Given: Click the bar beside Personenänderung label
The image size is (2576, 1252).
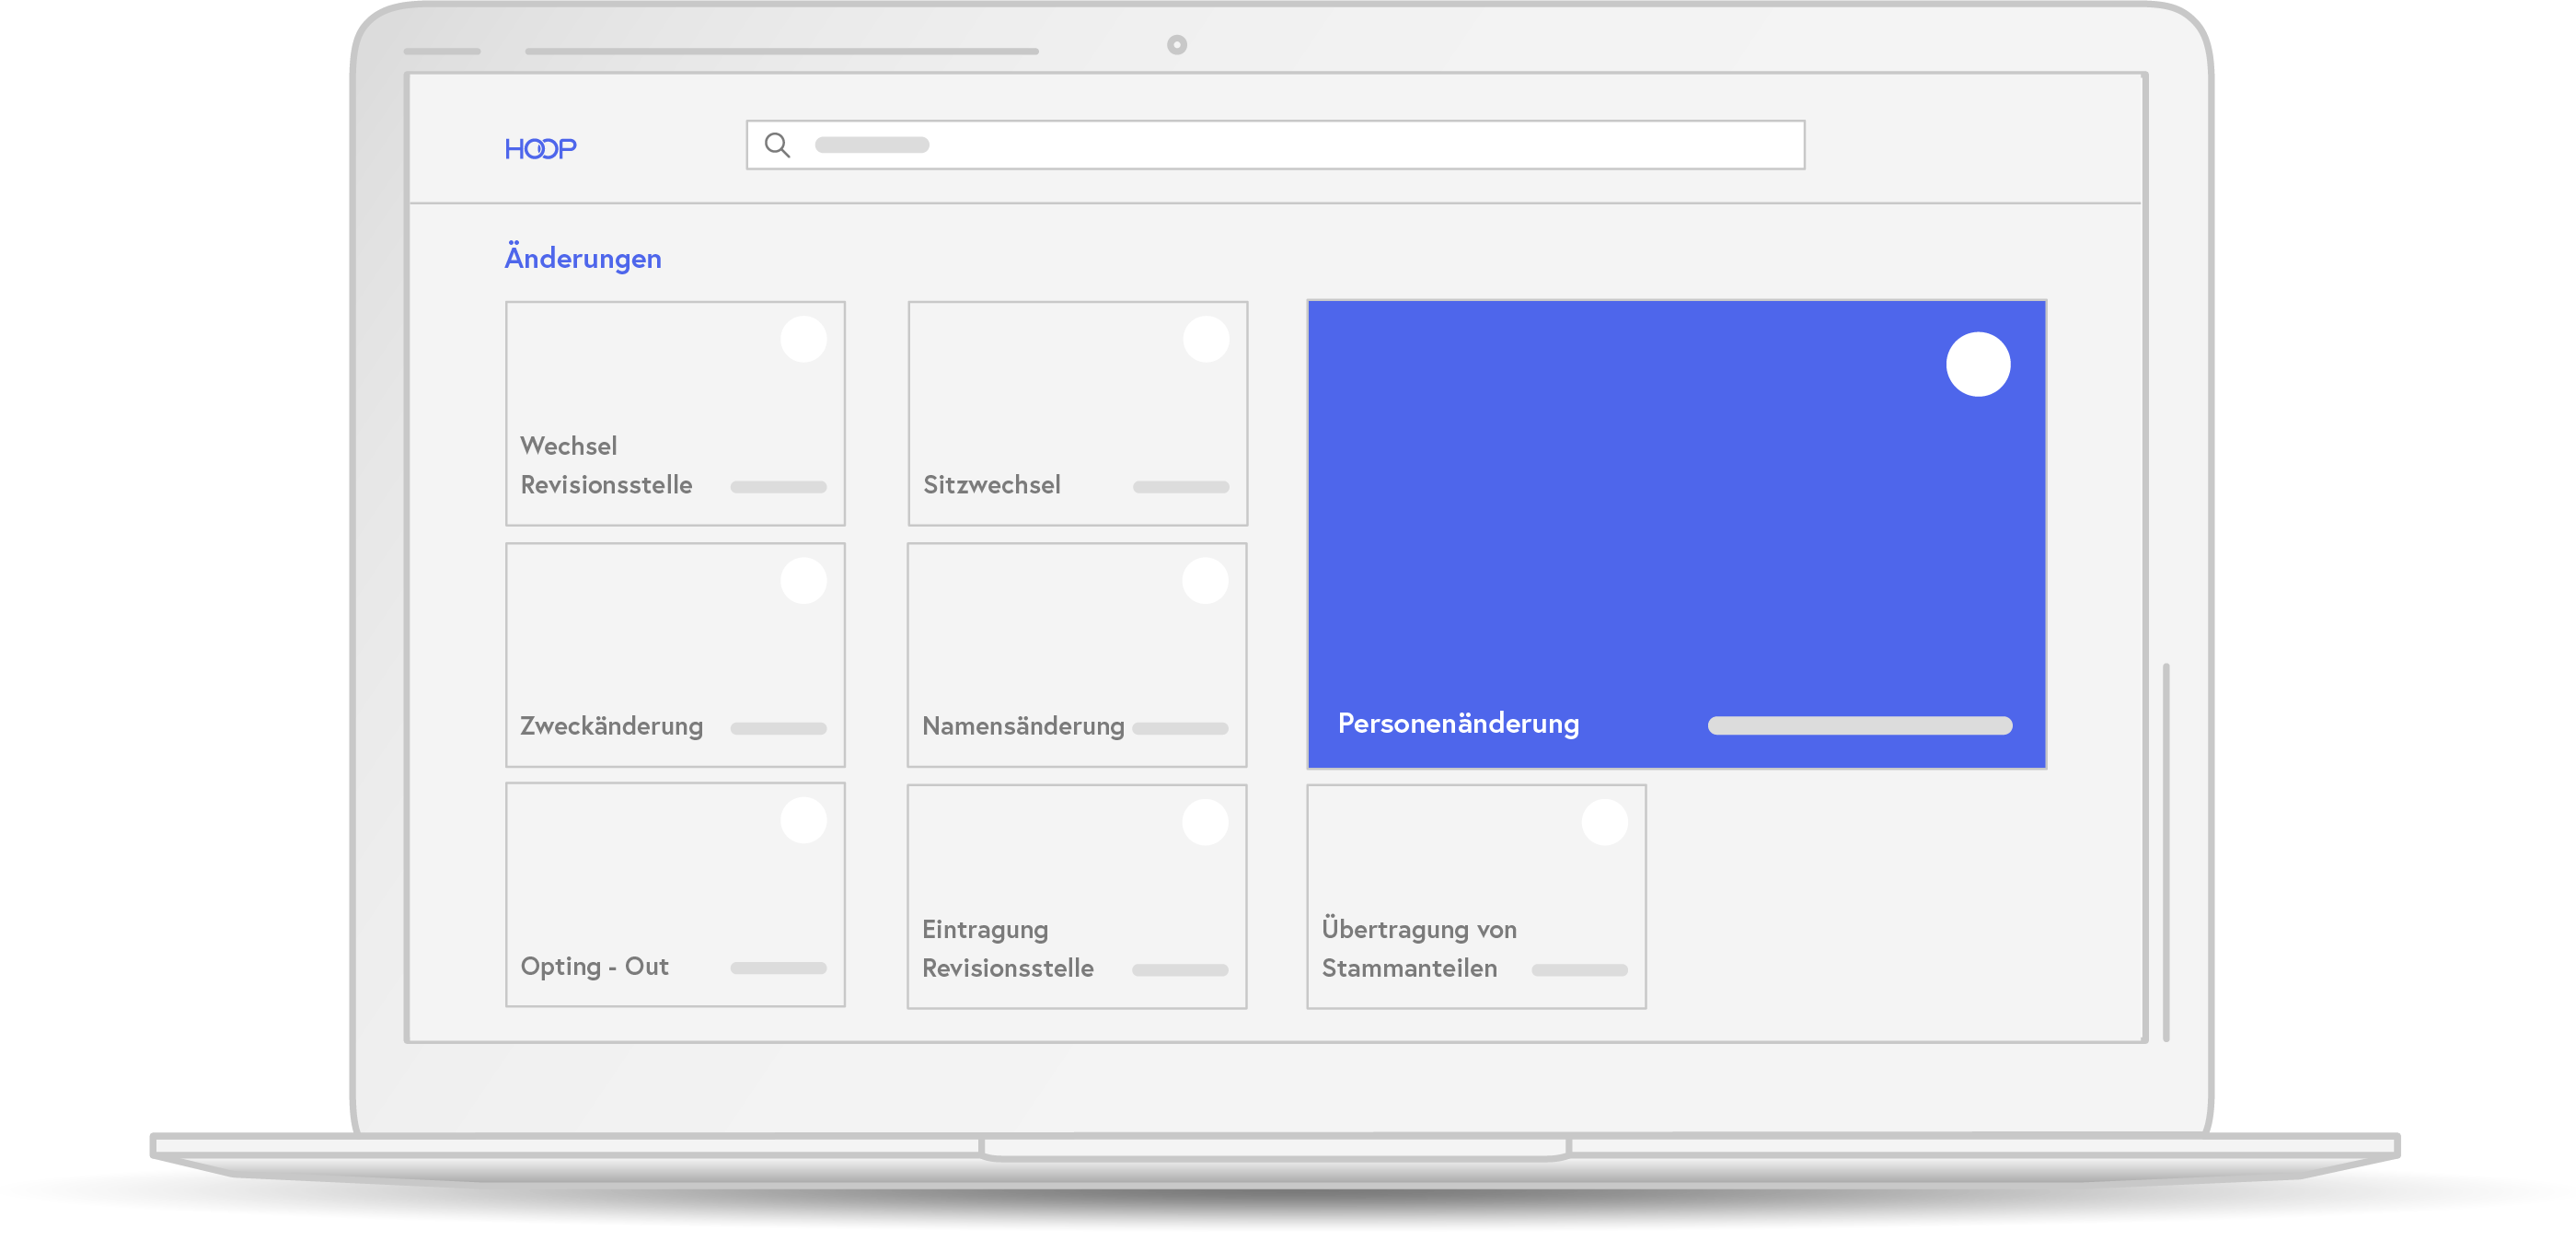Looking at the screenshot, I should [1860, 726].
